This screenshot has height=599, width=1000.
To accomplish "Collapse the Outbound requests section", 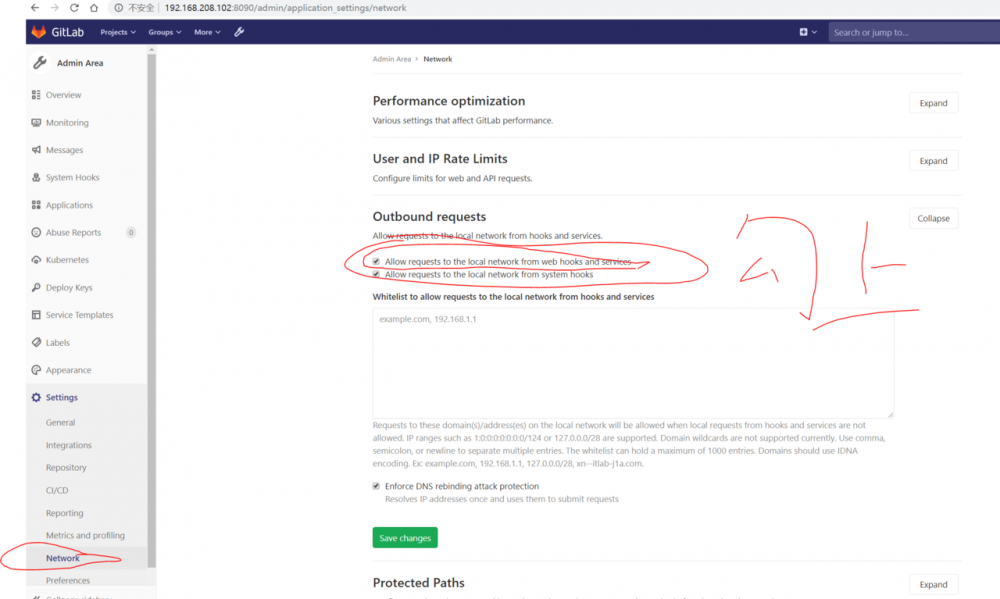I will pyautogui.click(x=933, y=218).
